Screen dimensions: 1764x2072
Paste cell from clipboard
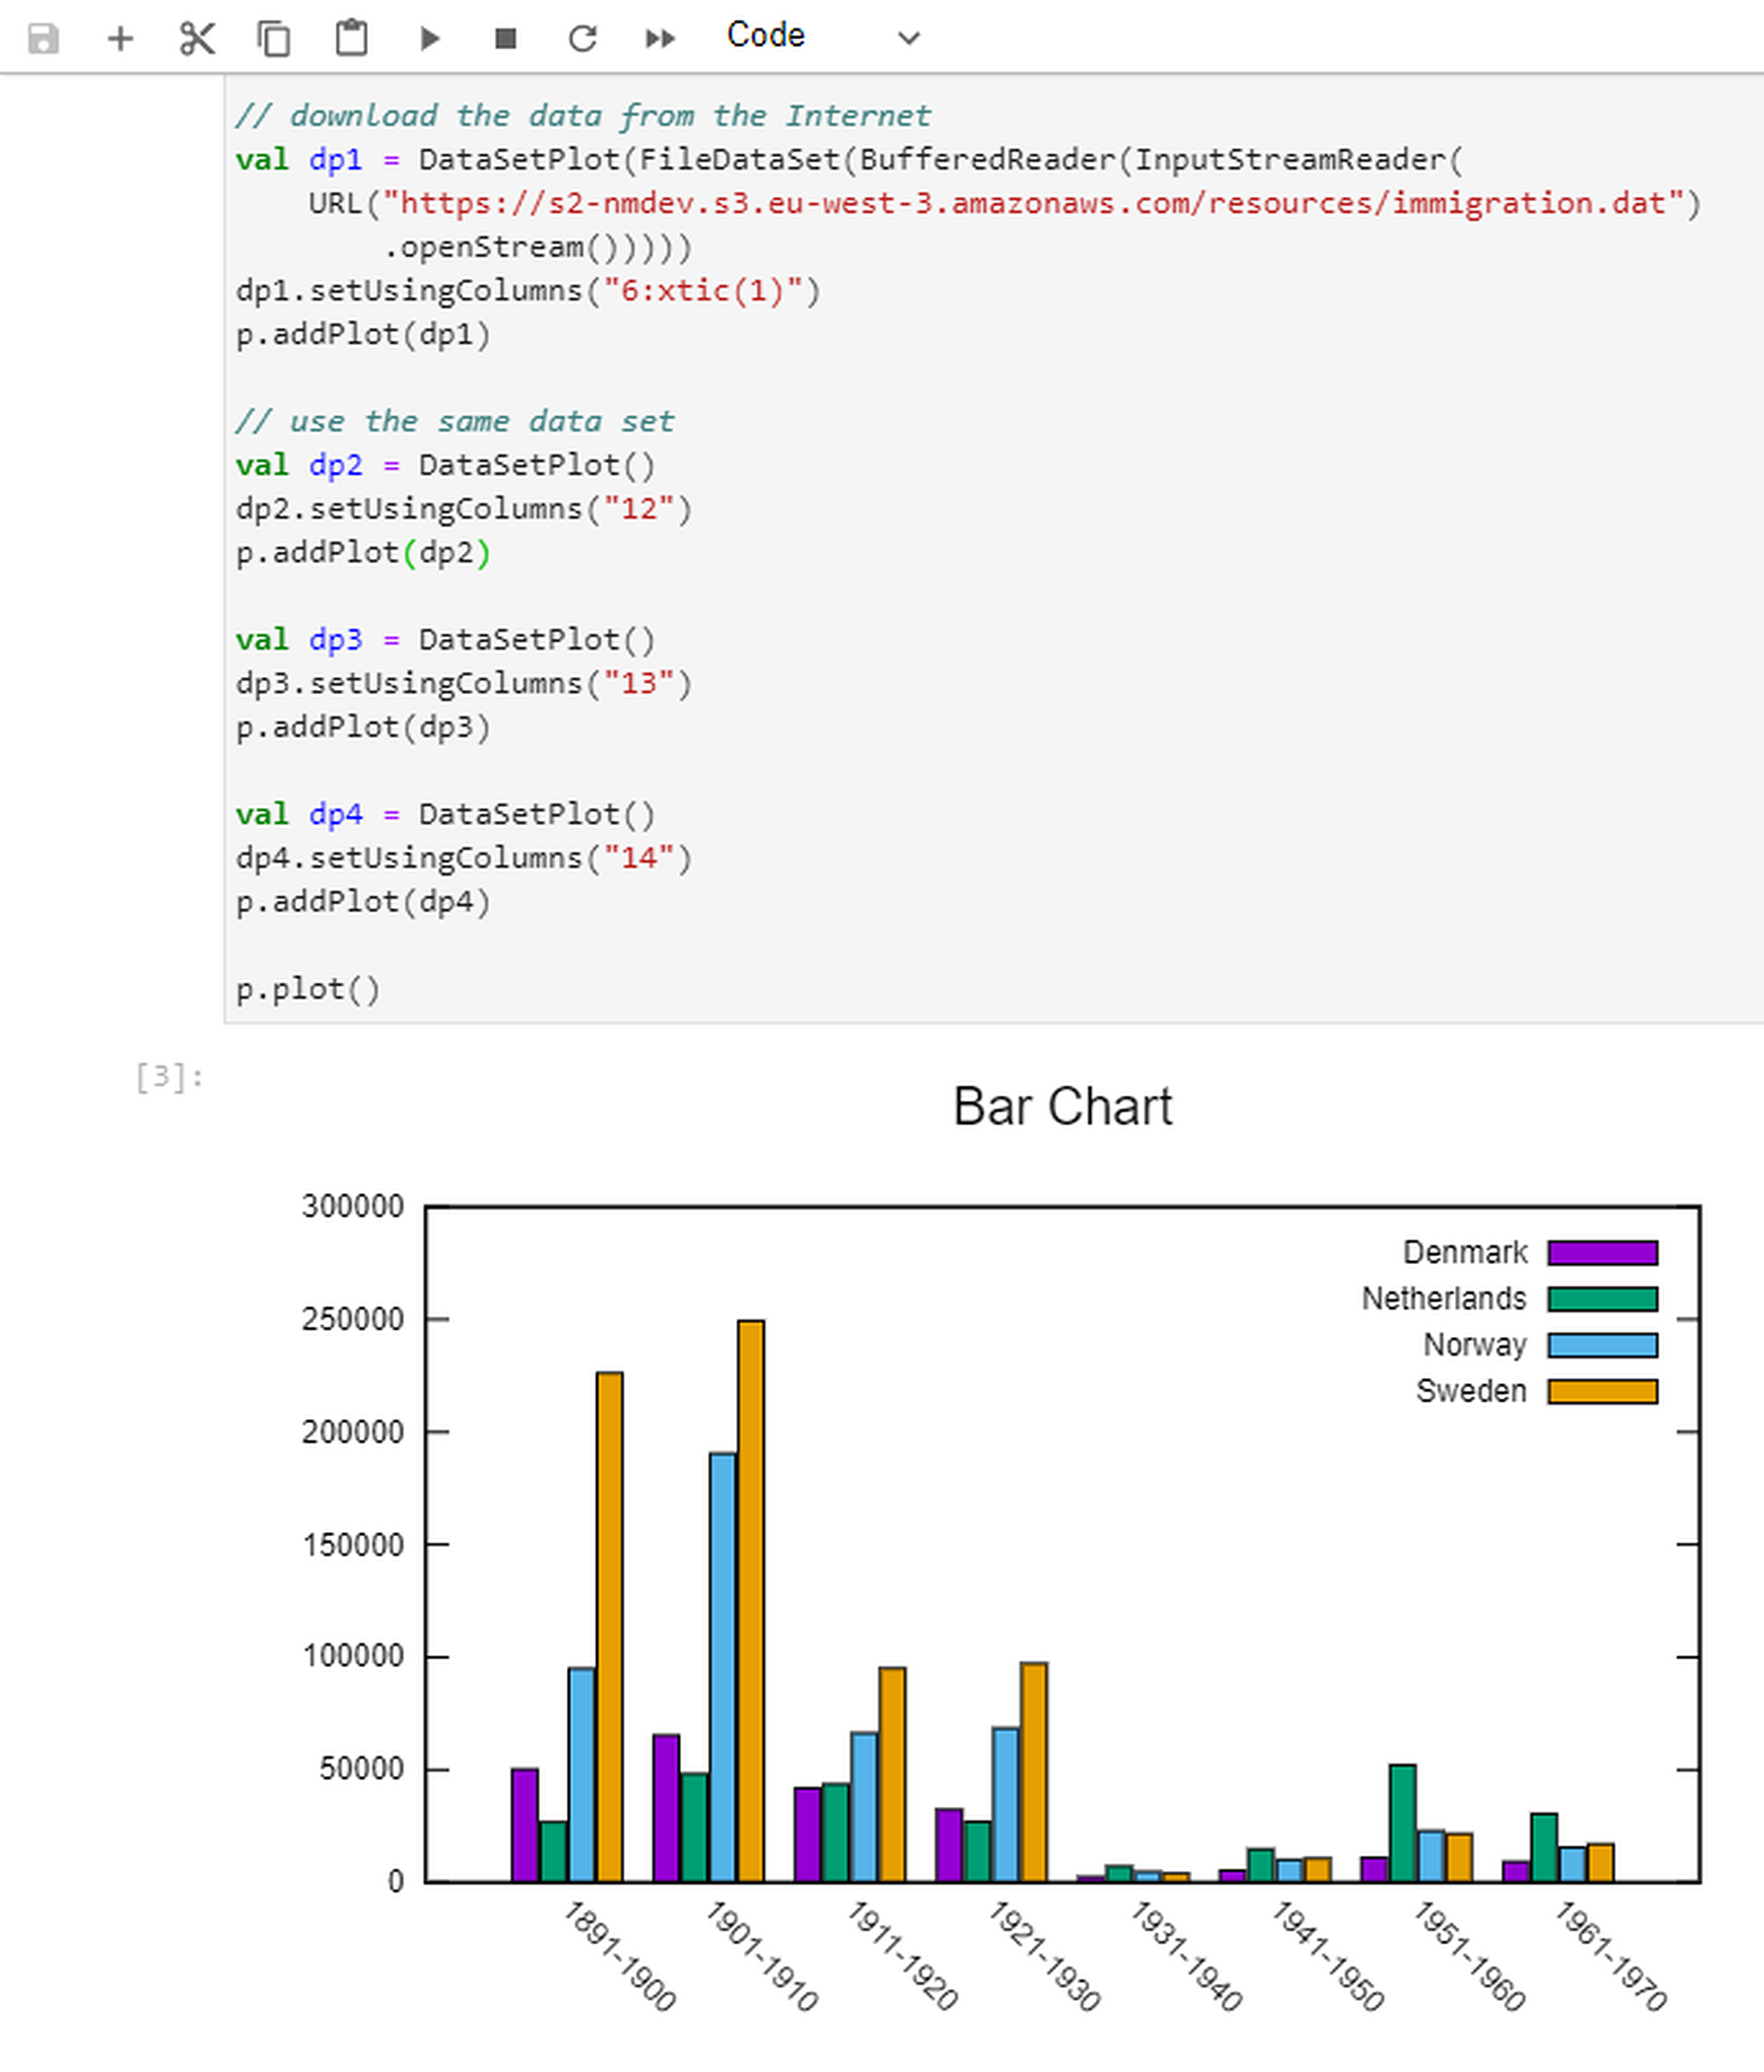(351, 39)
